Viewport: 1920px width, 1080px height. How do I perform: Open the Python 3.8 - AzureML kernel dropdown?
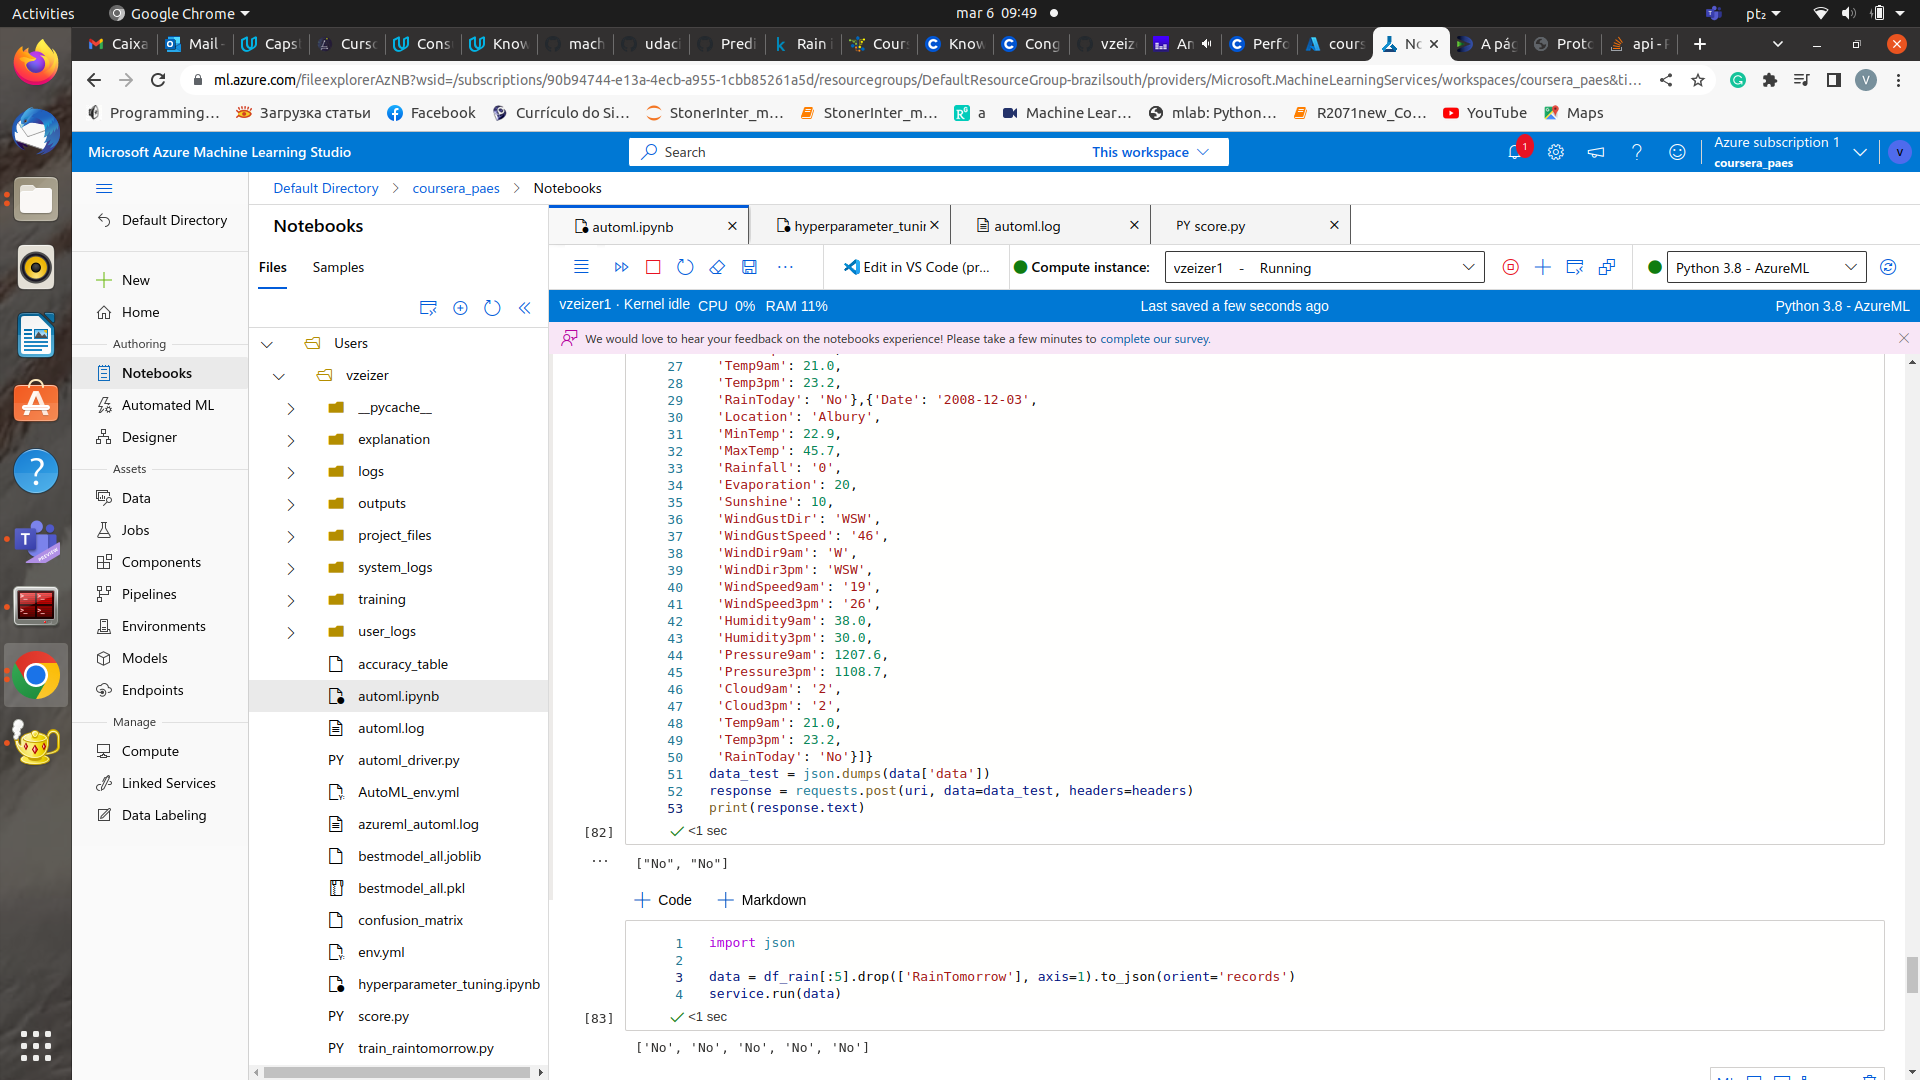point(1850,268)
